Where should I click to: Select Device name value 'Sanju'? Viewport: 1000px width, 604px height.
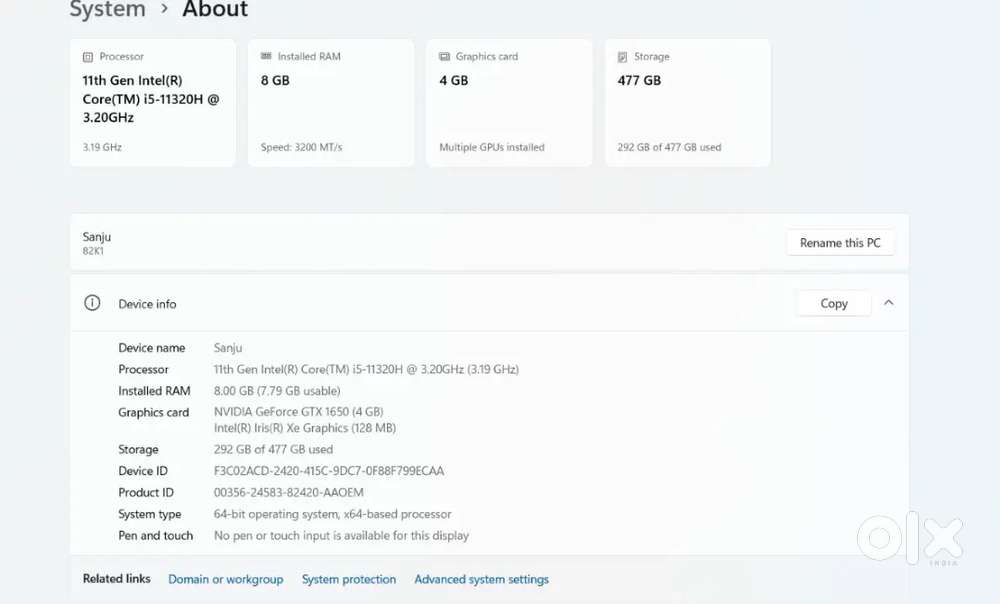(x=228, y=348)
